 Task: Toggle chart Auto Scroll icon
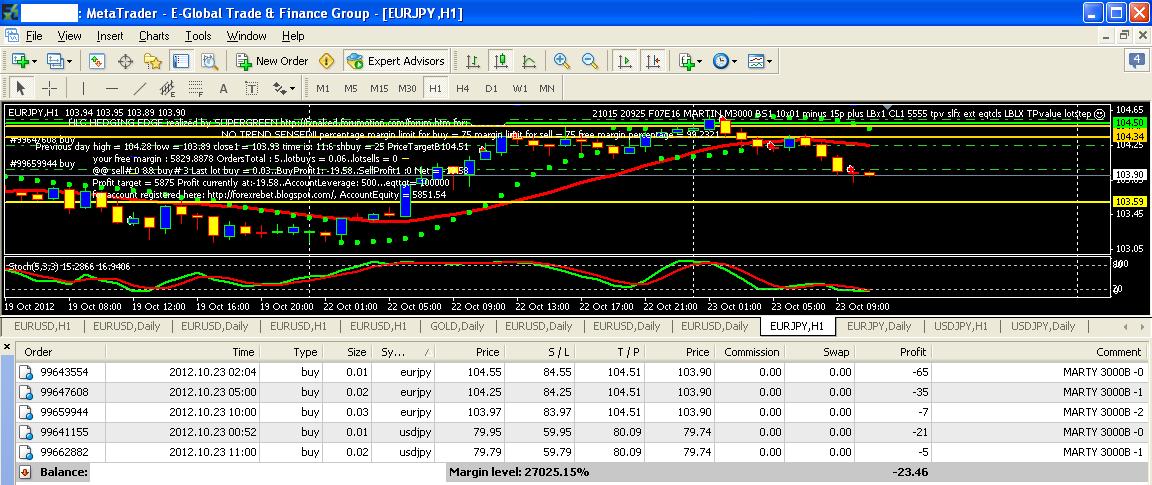pyautogui.click(x=624, y=61)
